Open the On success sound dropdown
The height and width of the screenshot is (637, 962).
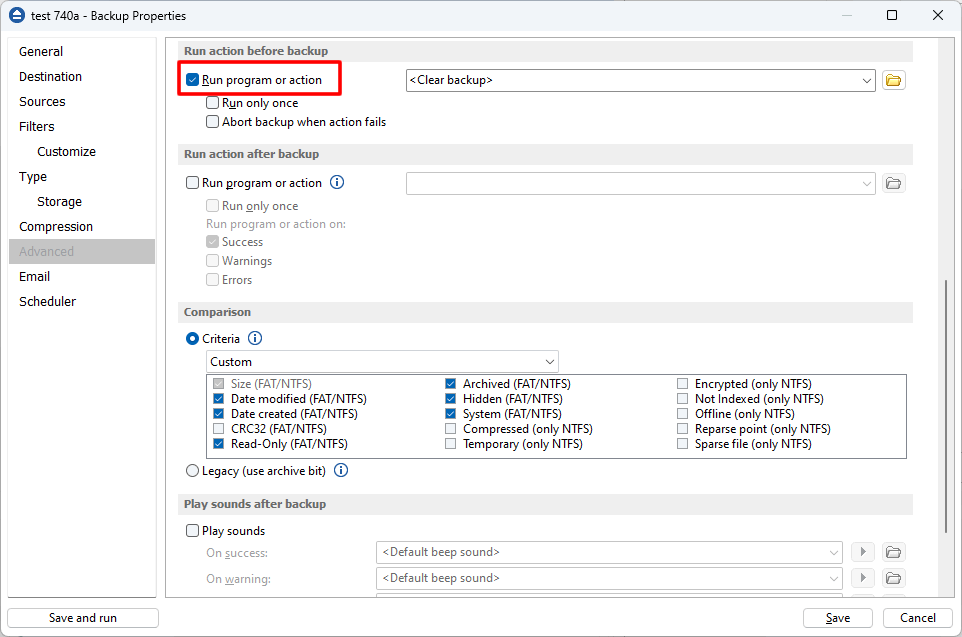point(834,552)
